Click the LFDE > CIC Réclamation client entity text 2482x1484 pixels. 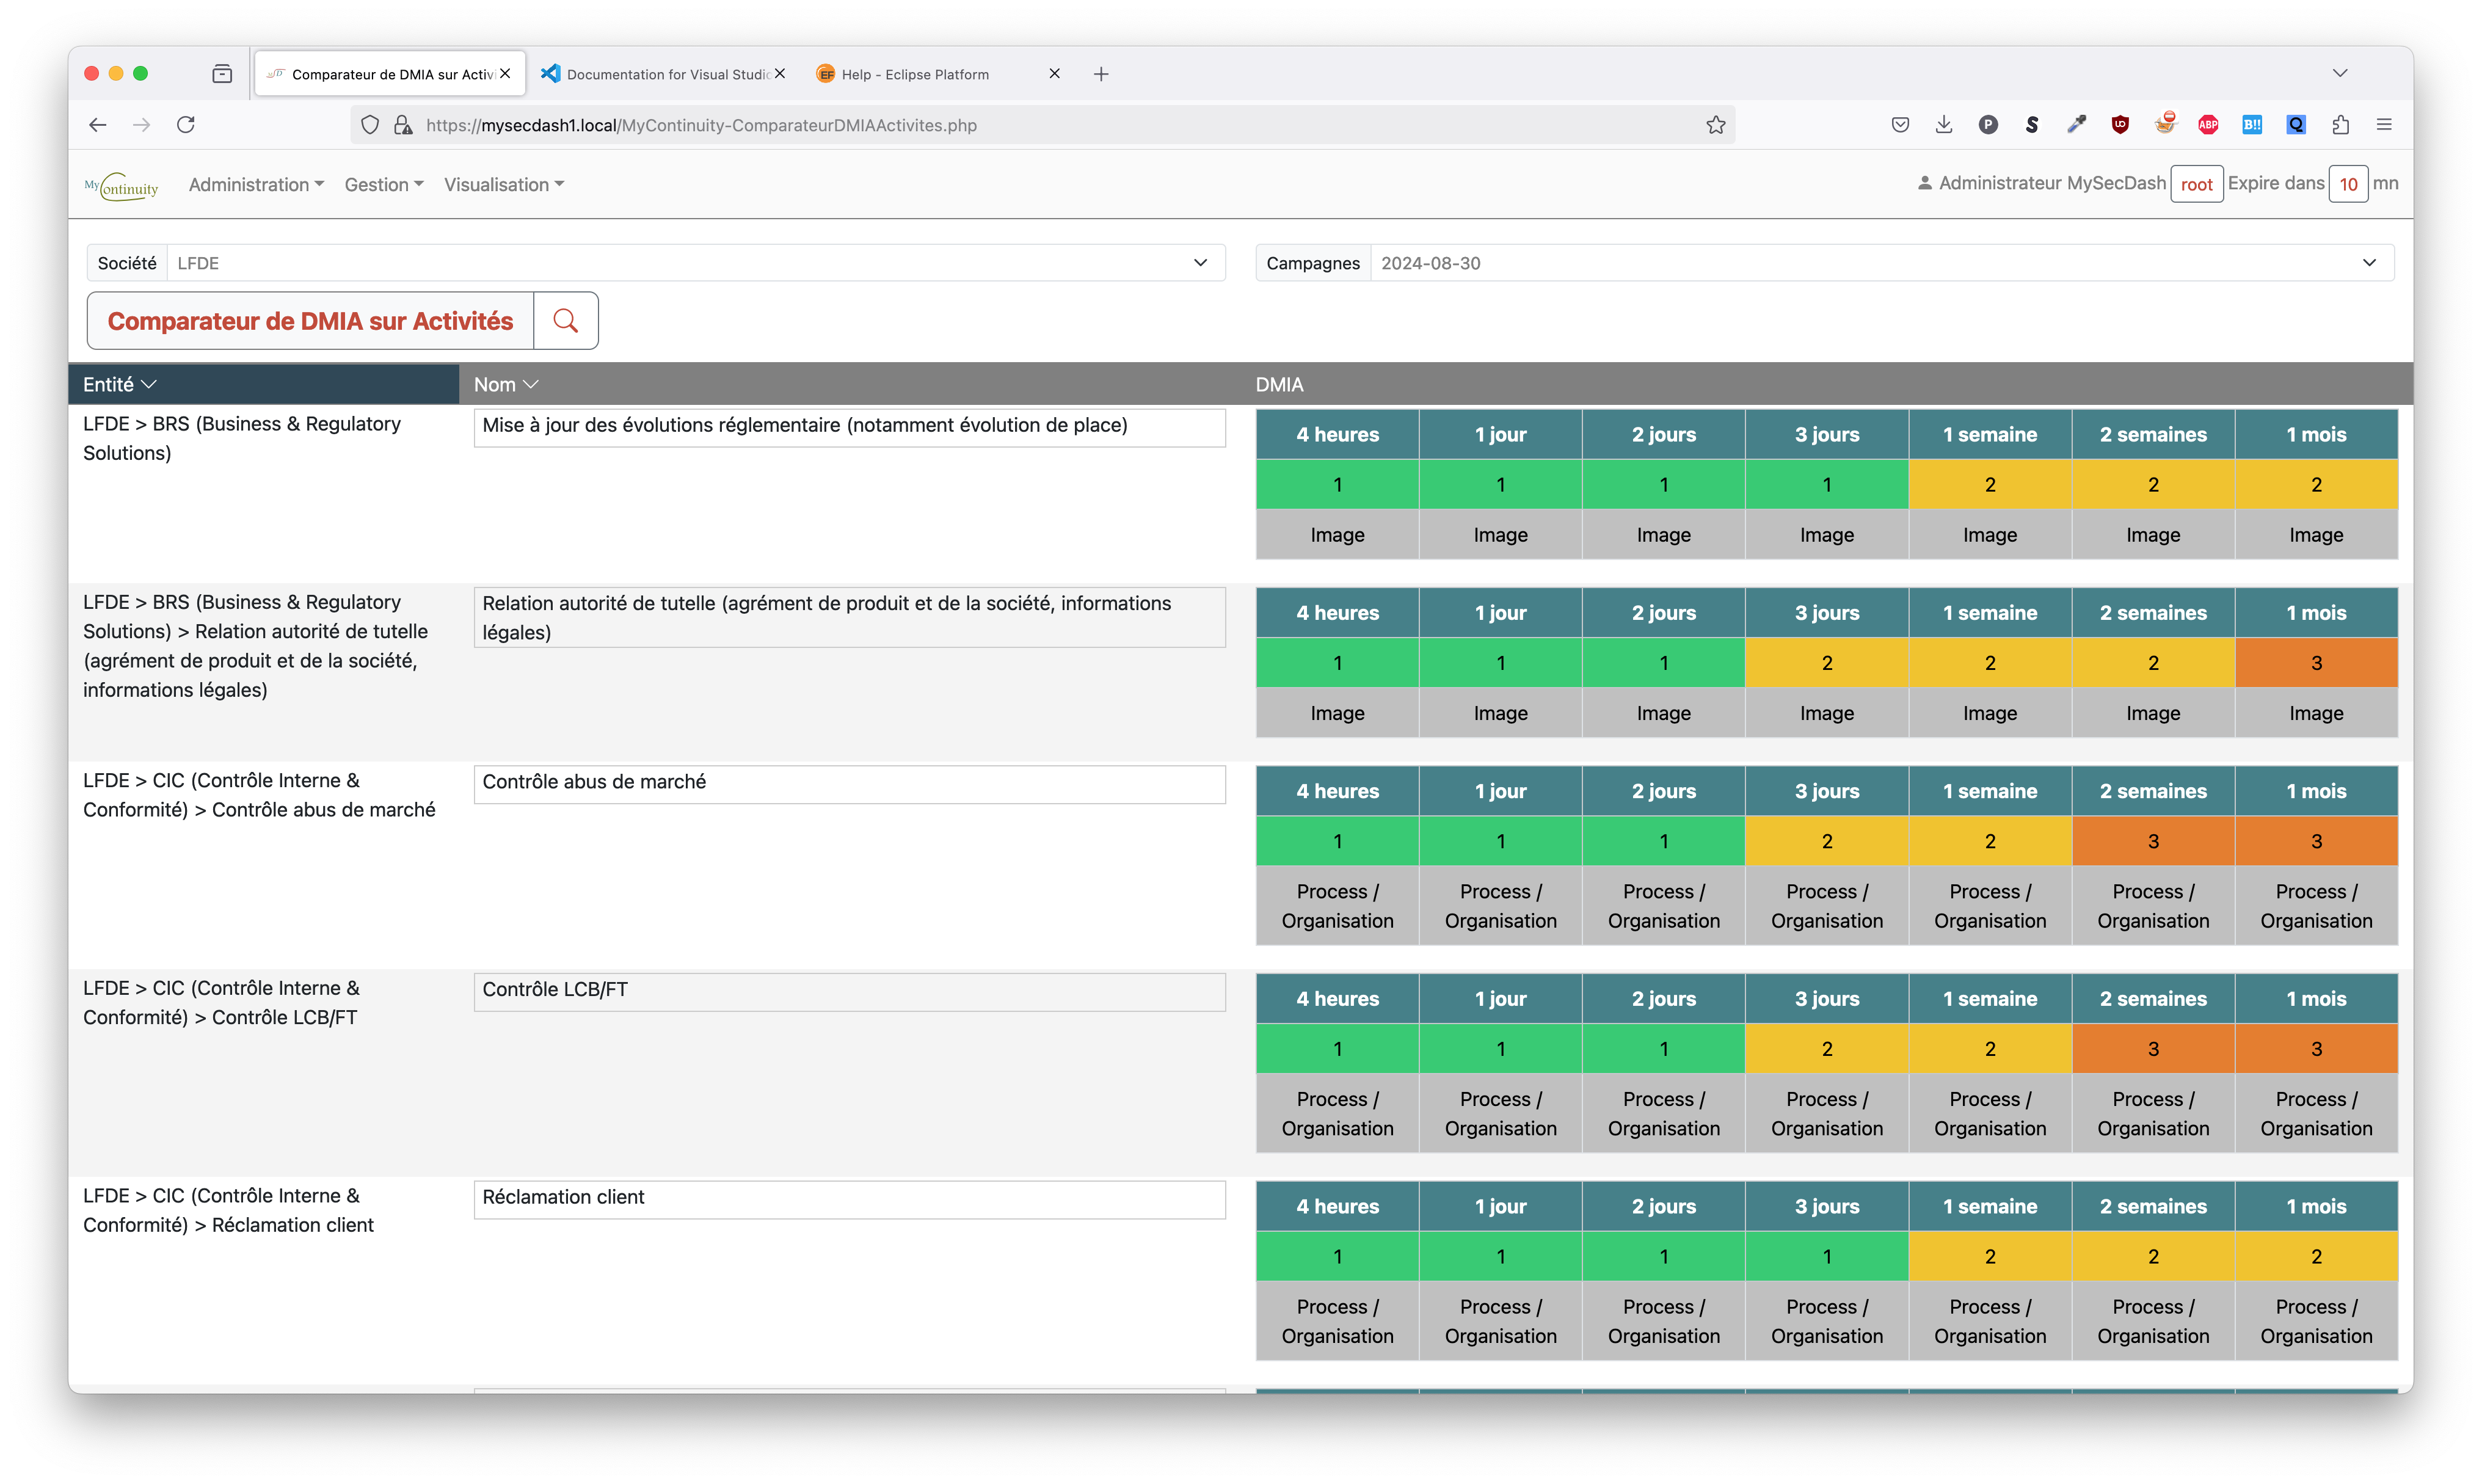pos(228,1210)
